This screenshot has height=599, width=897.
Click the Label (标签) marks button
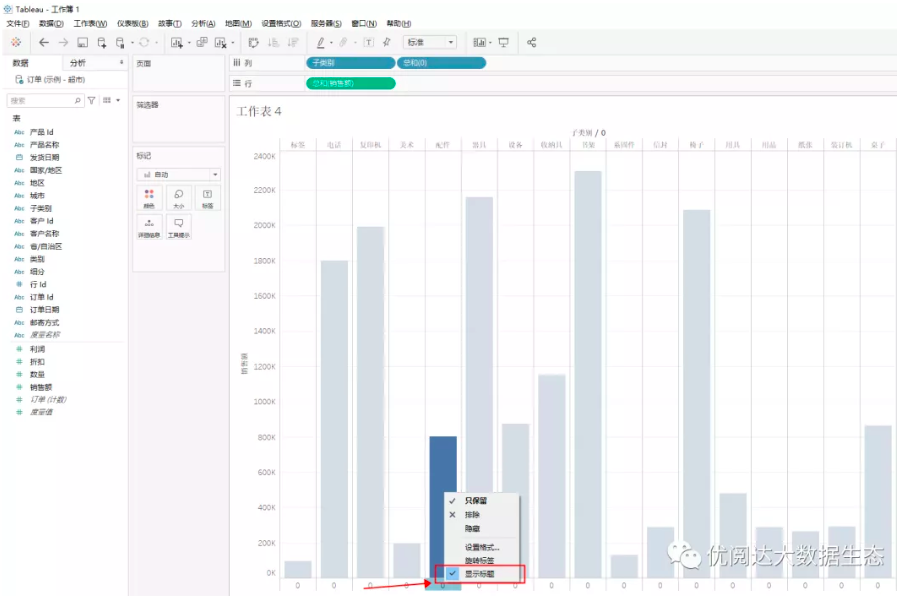click(207, 197)
